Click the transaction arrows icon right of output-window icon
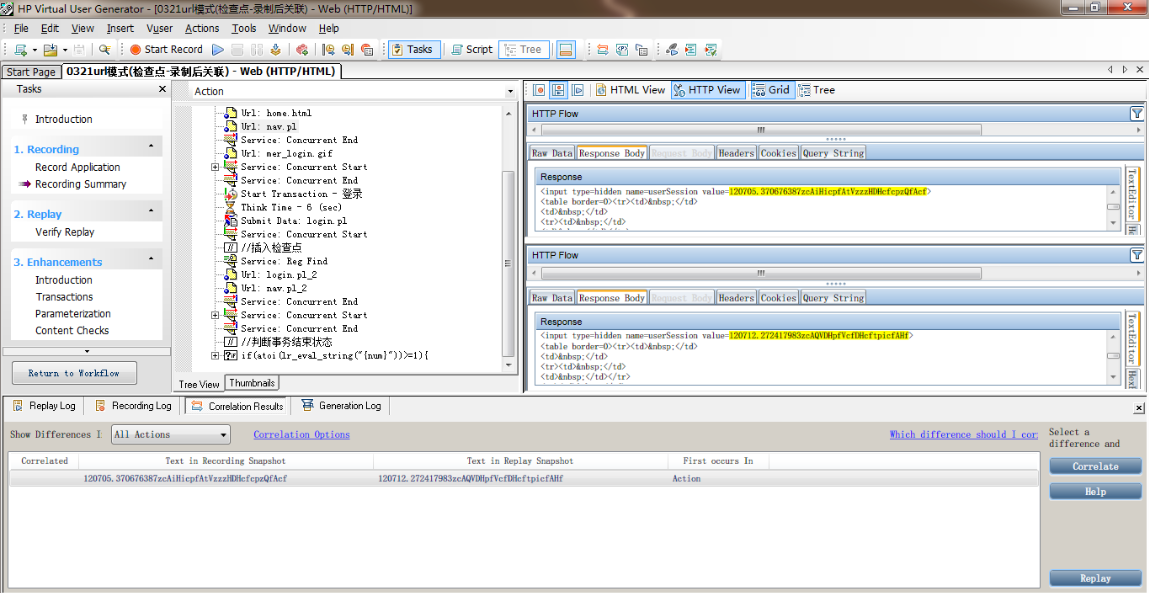The image size is (1149, 593). 602,50
